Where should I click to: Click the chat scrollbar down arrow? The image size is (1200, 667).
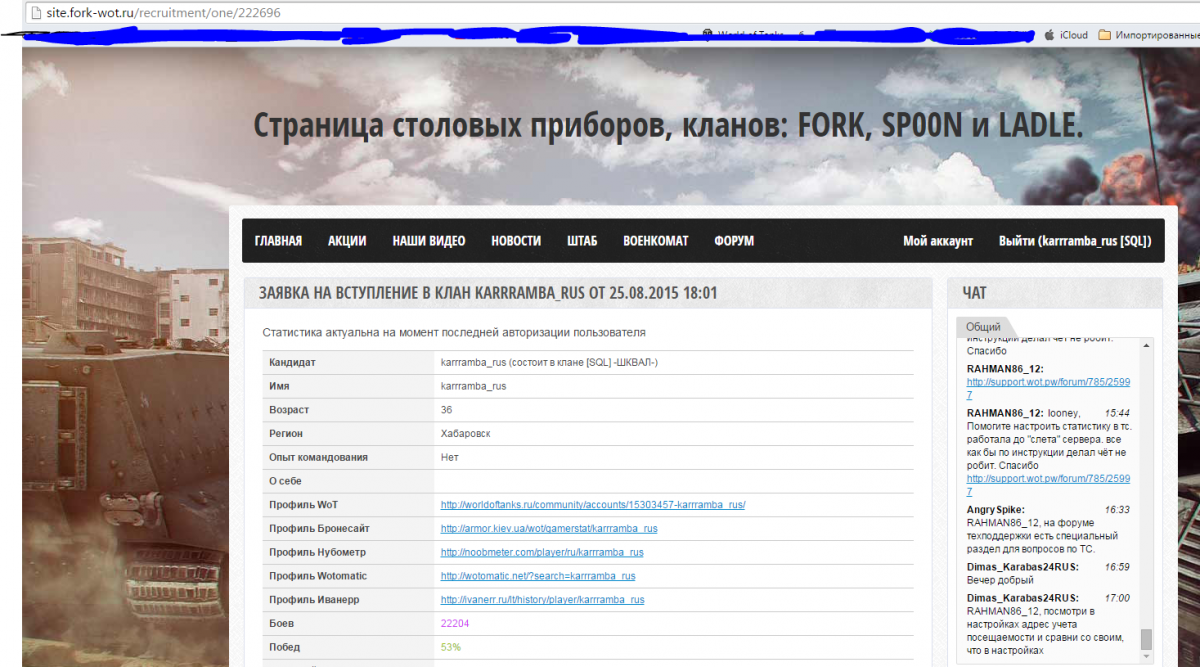point(1146,657)
